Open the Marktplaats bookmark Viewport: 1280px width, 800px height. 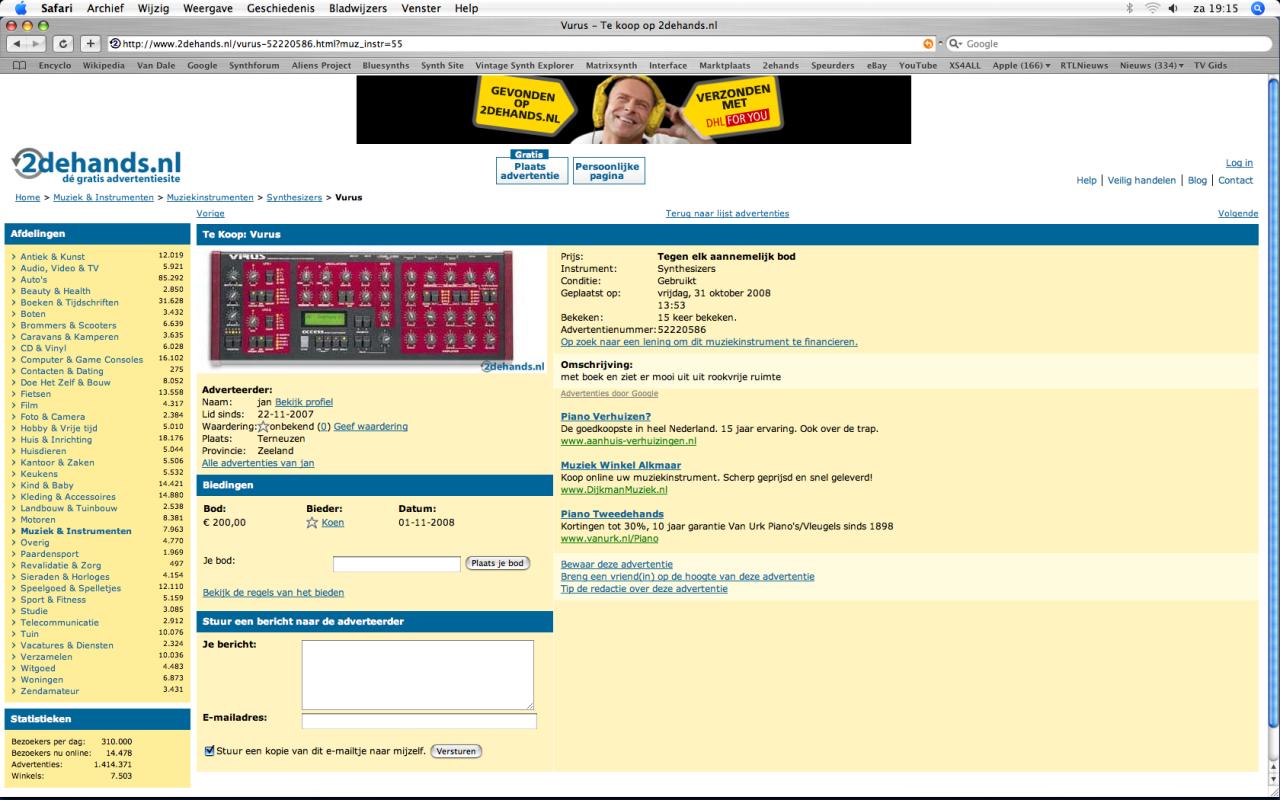click(x=724, y=66)
